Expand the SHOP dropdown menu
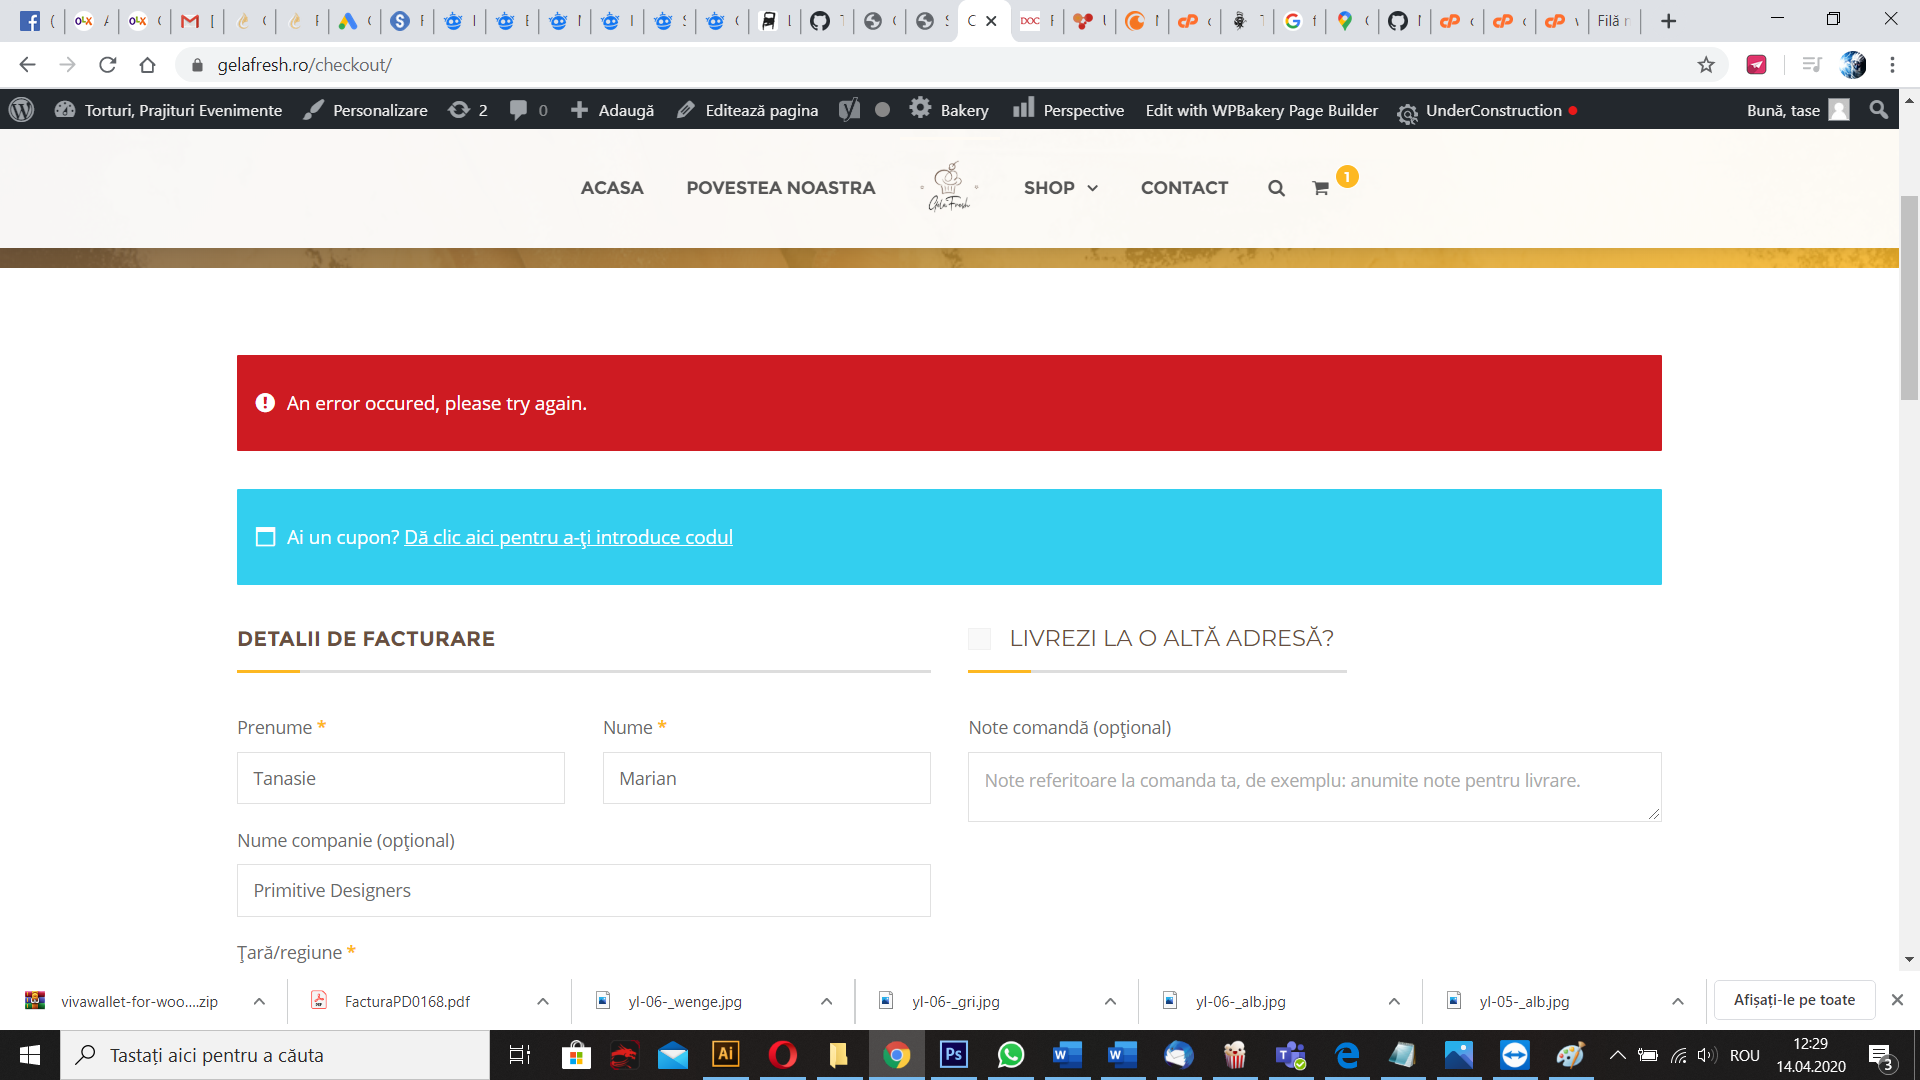Image resolution: width=1920 pixels, height=1080 pixels. [1060, 188]
